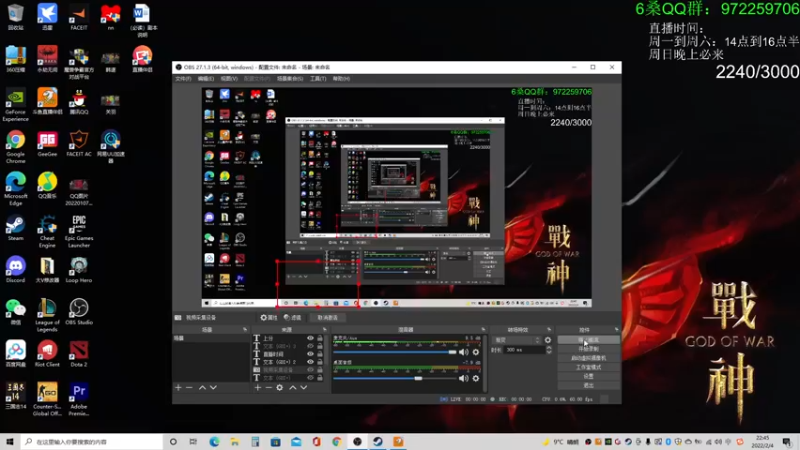Mute the microphone/Aux channel speaker icon
The width and height of the screenshot is (800, 450).
coord(463,352)
